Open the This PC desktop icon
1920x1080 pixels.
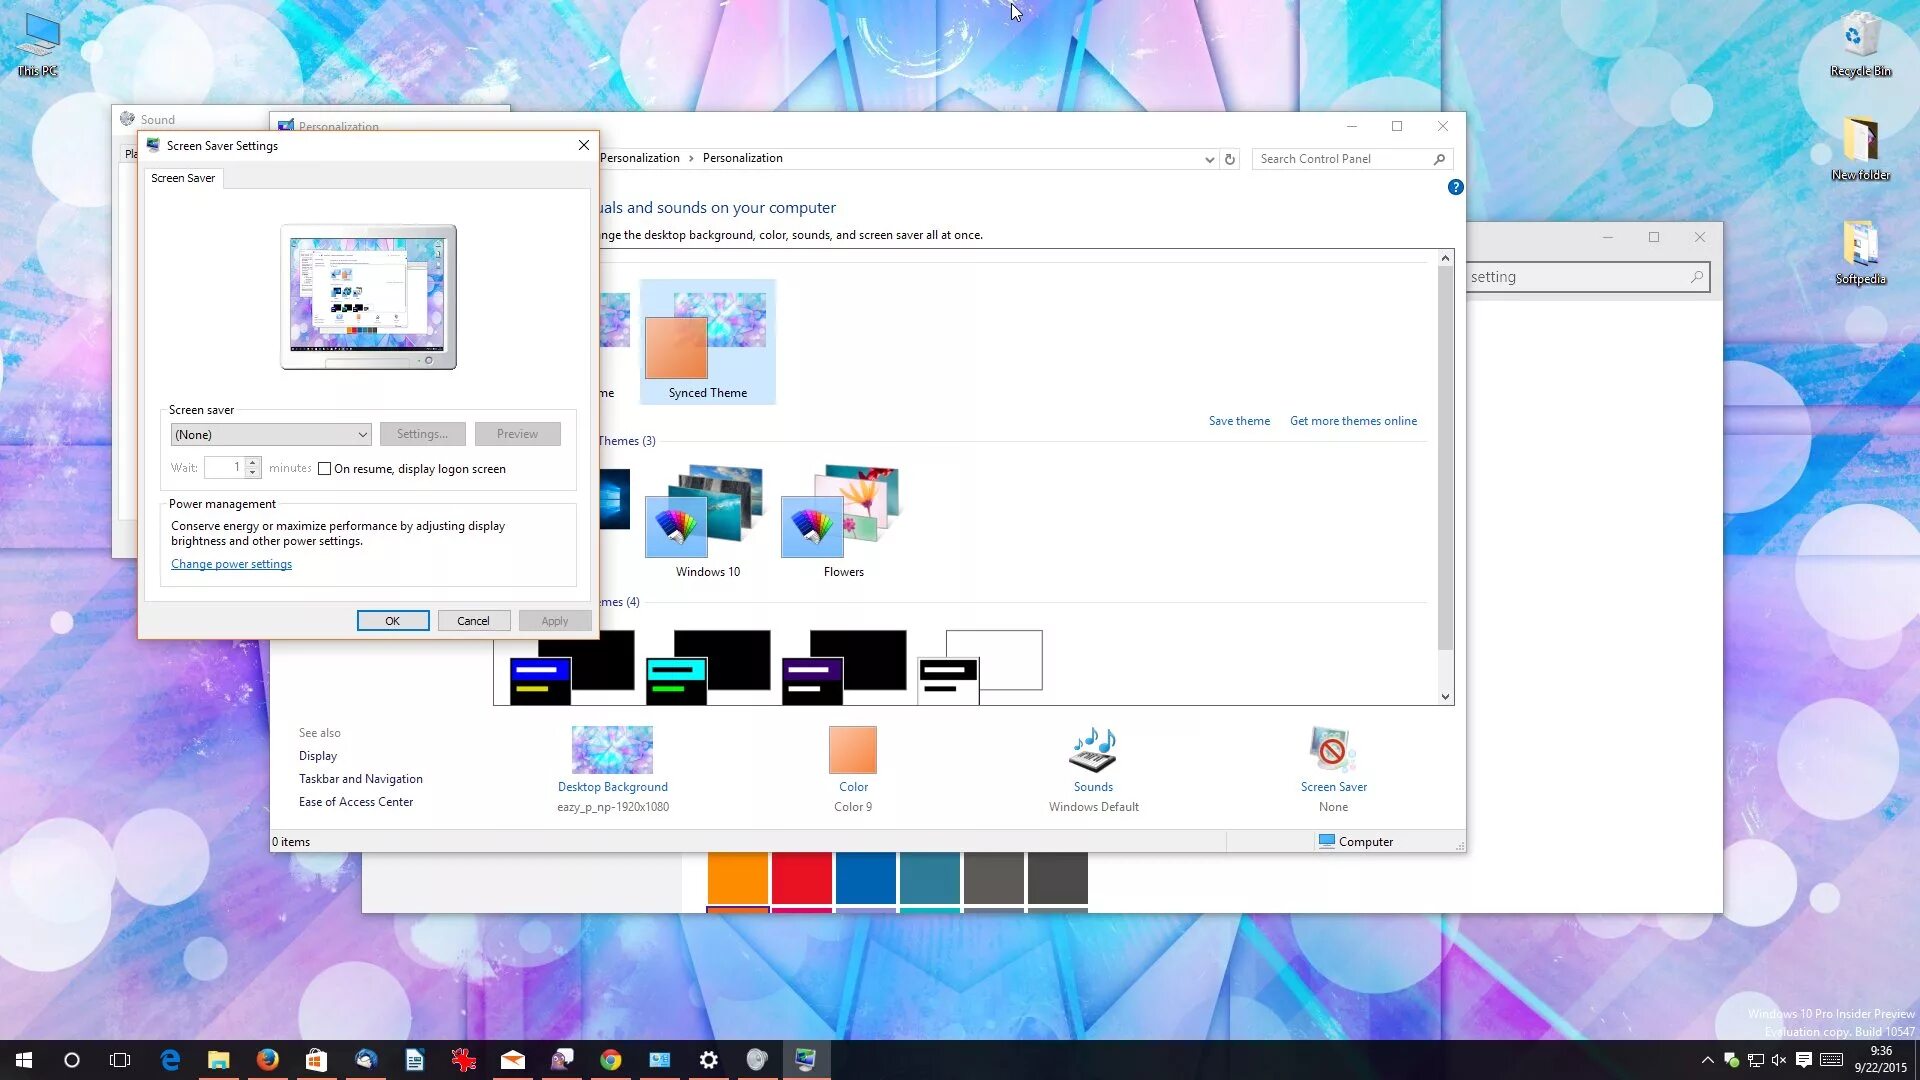[x=38, y=45]
